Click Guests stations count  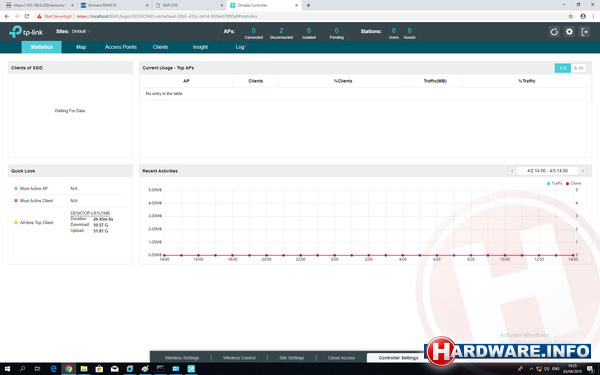[x=409, y=31]
